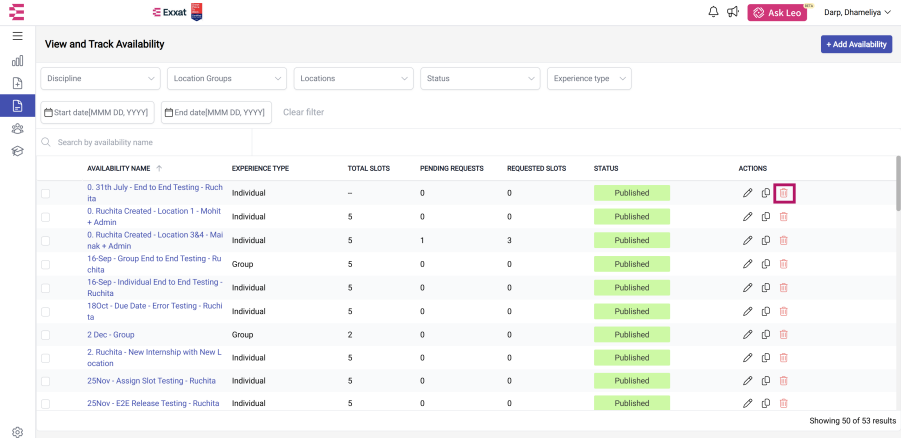The image size is (902, 438).
Task: Open the Ask Leo assistant
Action: click(777, 13)
